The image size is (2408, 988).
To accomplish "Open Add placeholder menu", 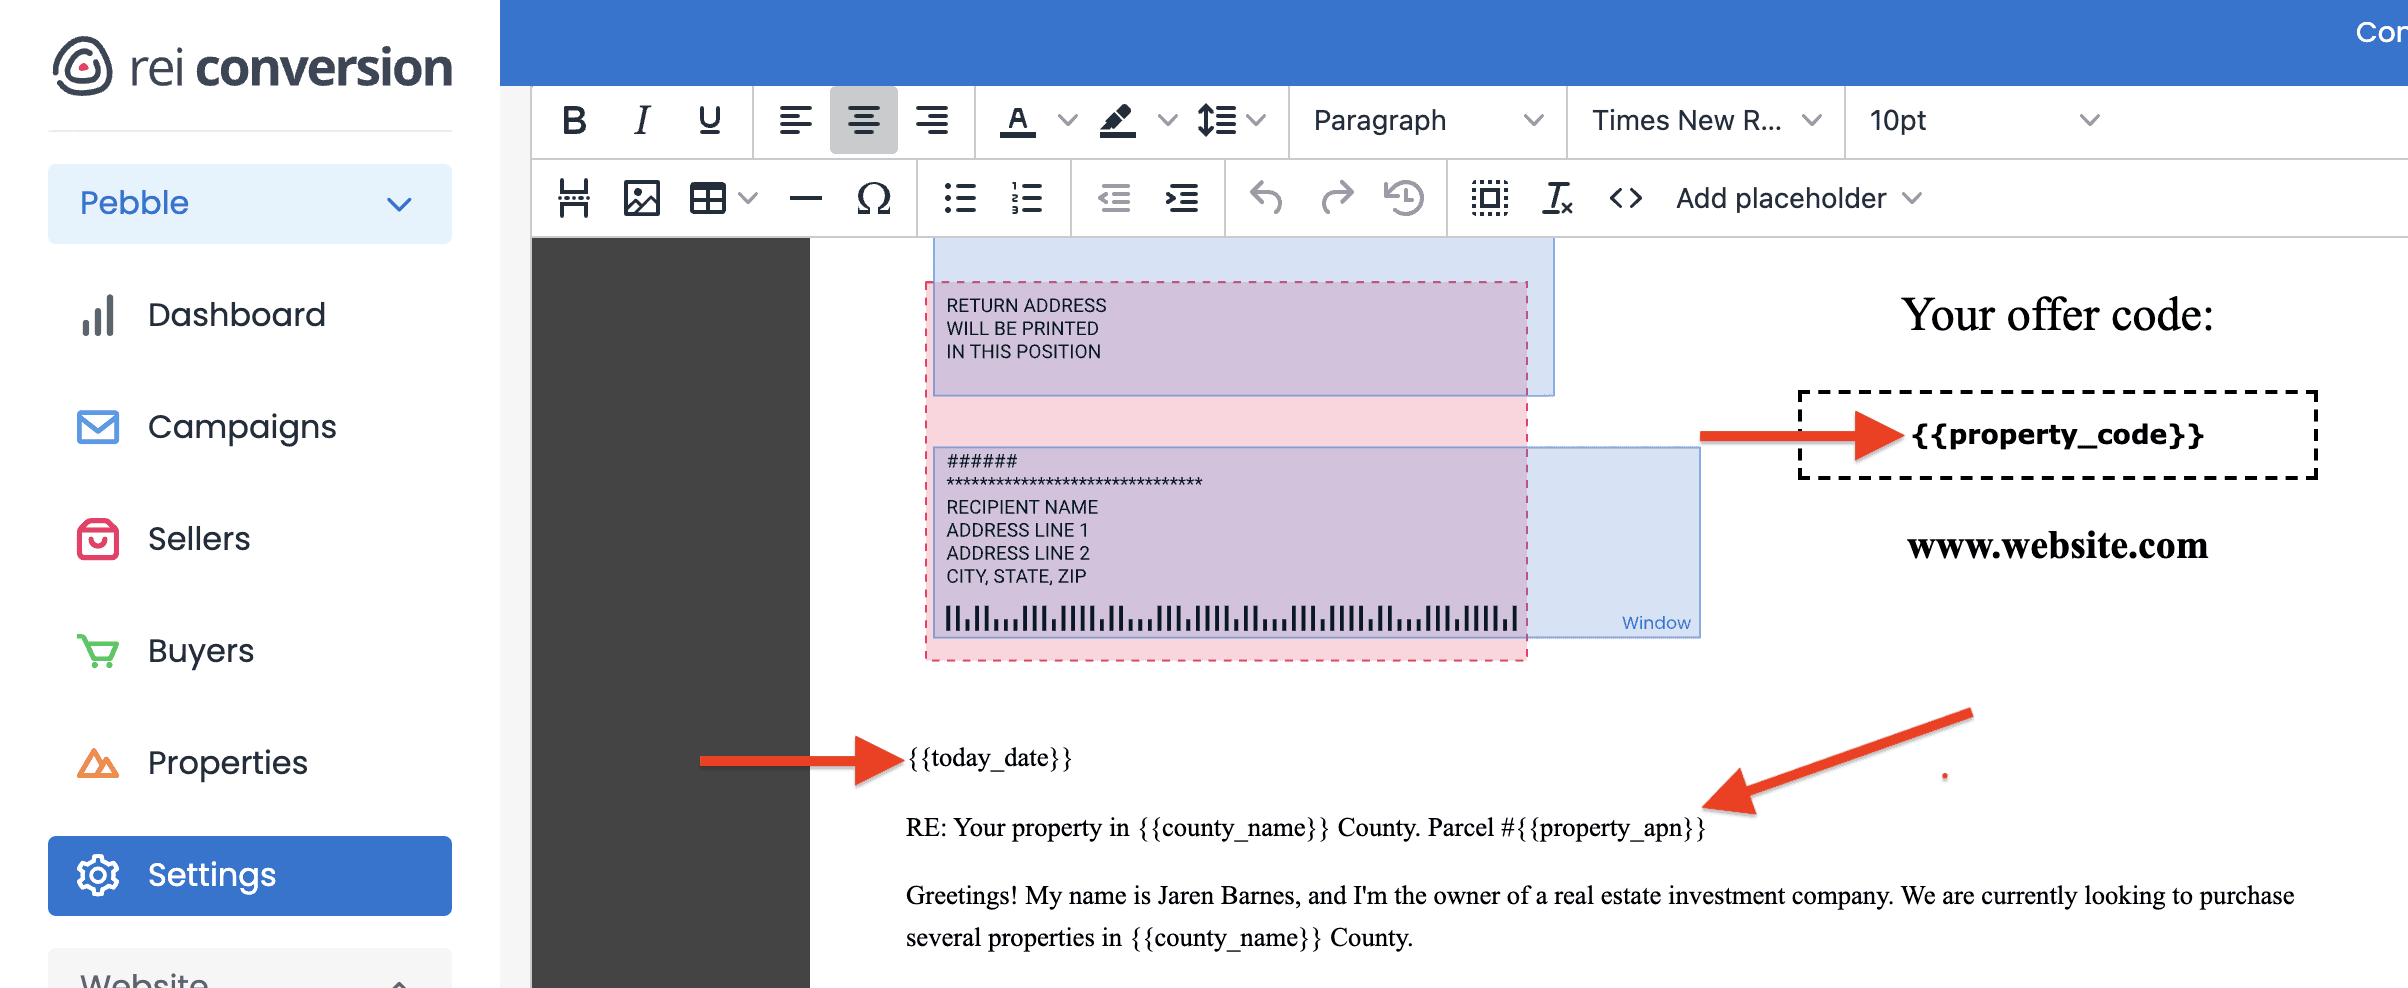I will (x=1798, y=198).
